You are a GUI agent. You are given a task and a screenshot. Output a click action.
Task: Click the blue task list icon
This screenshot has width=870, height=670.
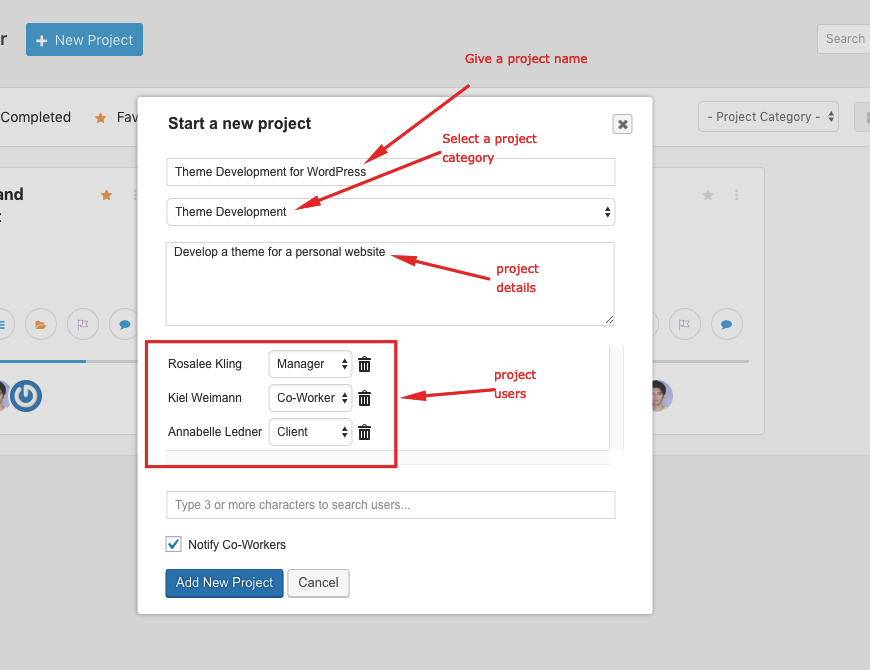click(3, 324)
